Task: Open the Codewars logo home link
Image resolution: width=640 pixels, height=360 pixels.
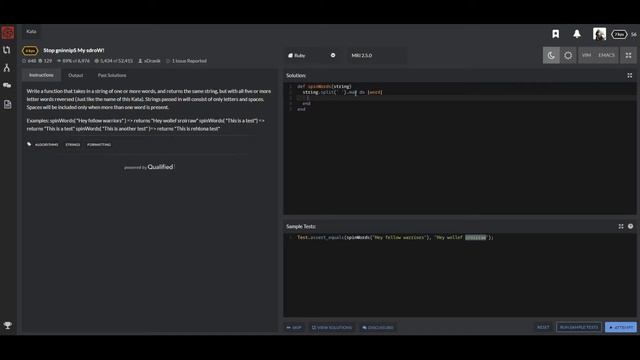Action: (8, 33)
